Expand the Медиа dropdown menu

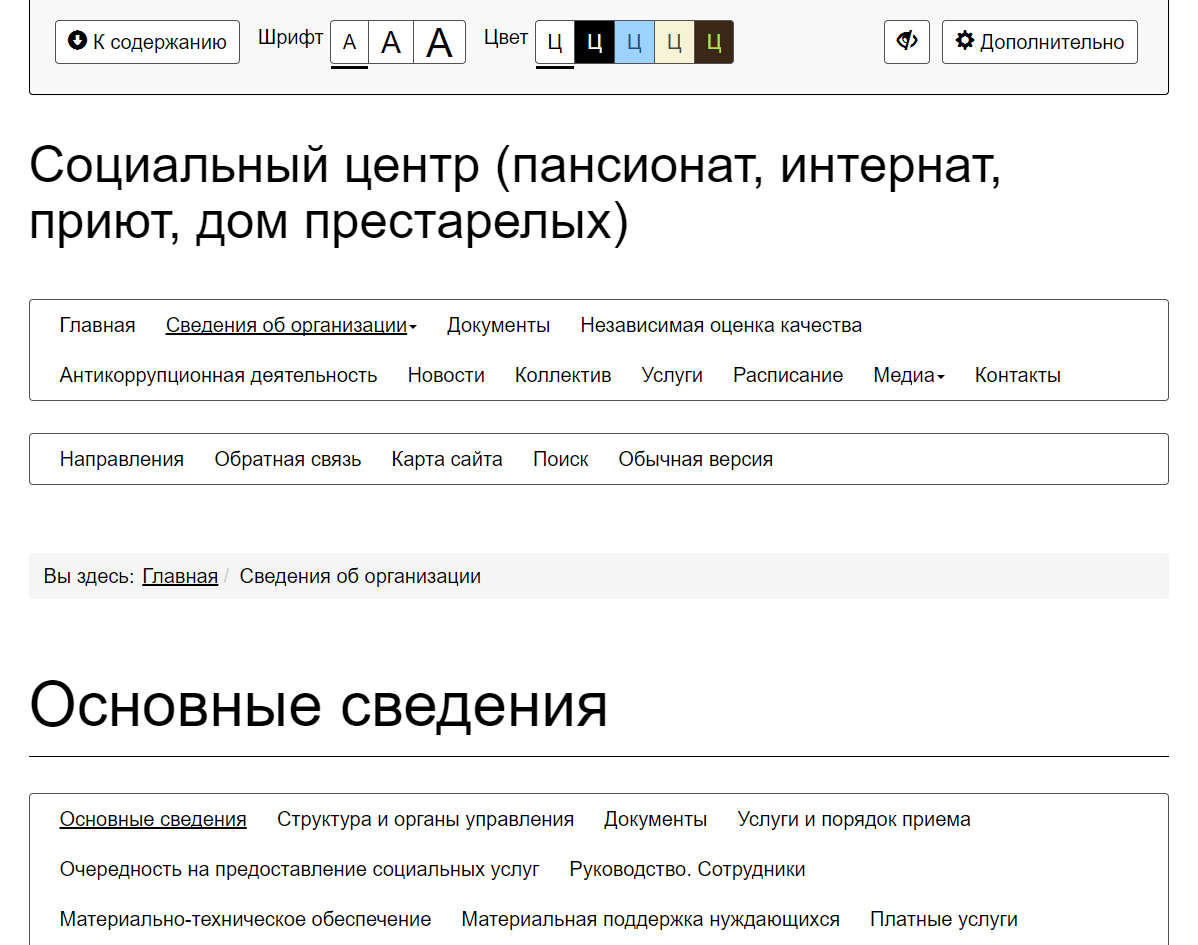(908, 375)
